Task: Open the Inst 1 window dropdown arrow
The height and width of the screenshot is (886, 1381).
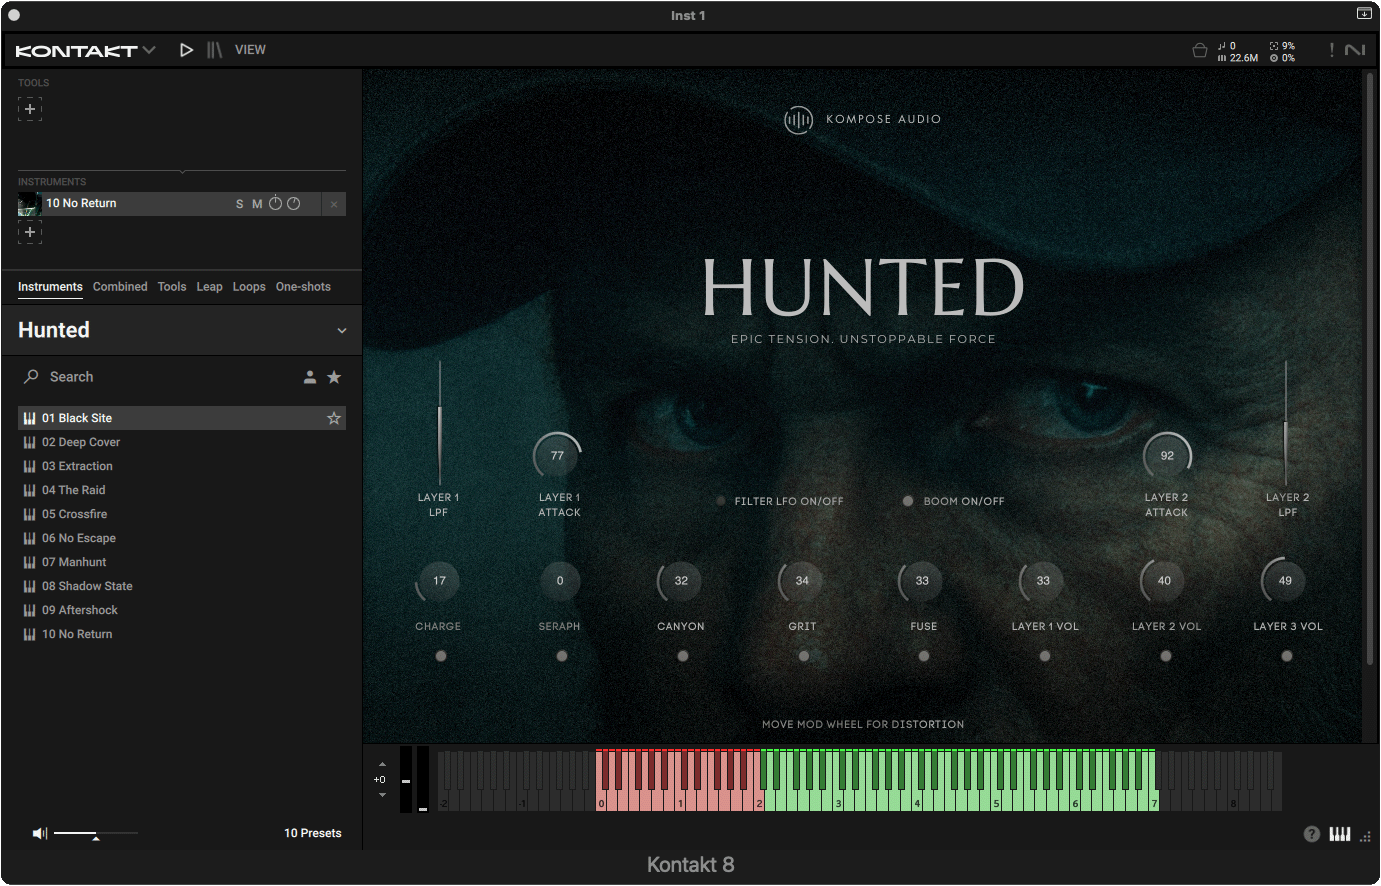Action: click(1364, 14)
